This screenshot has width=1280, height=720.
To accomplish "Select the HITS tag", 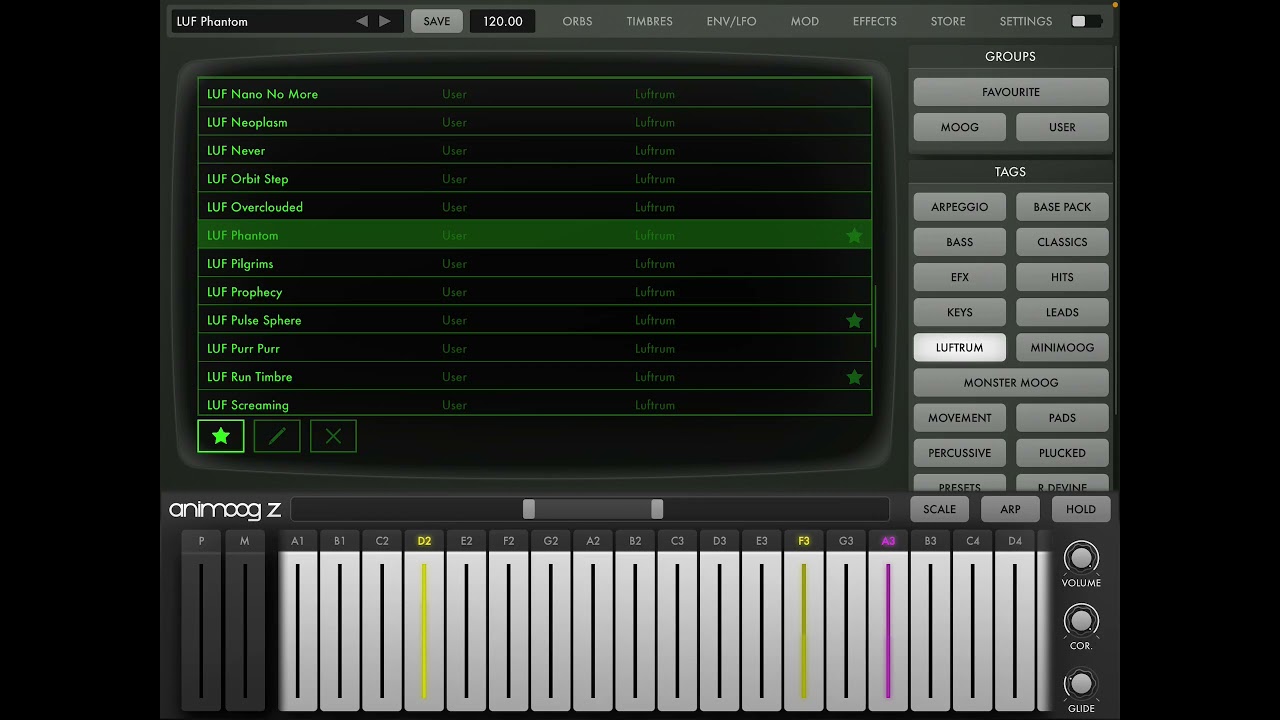I will (x=1062, y=277).
